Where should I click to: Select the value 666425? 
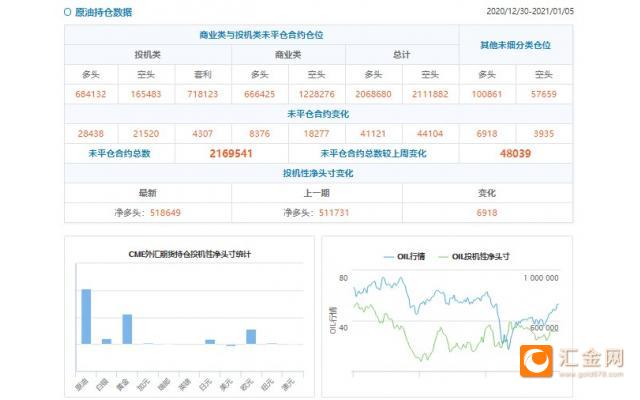(260, 94)
